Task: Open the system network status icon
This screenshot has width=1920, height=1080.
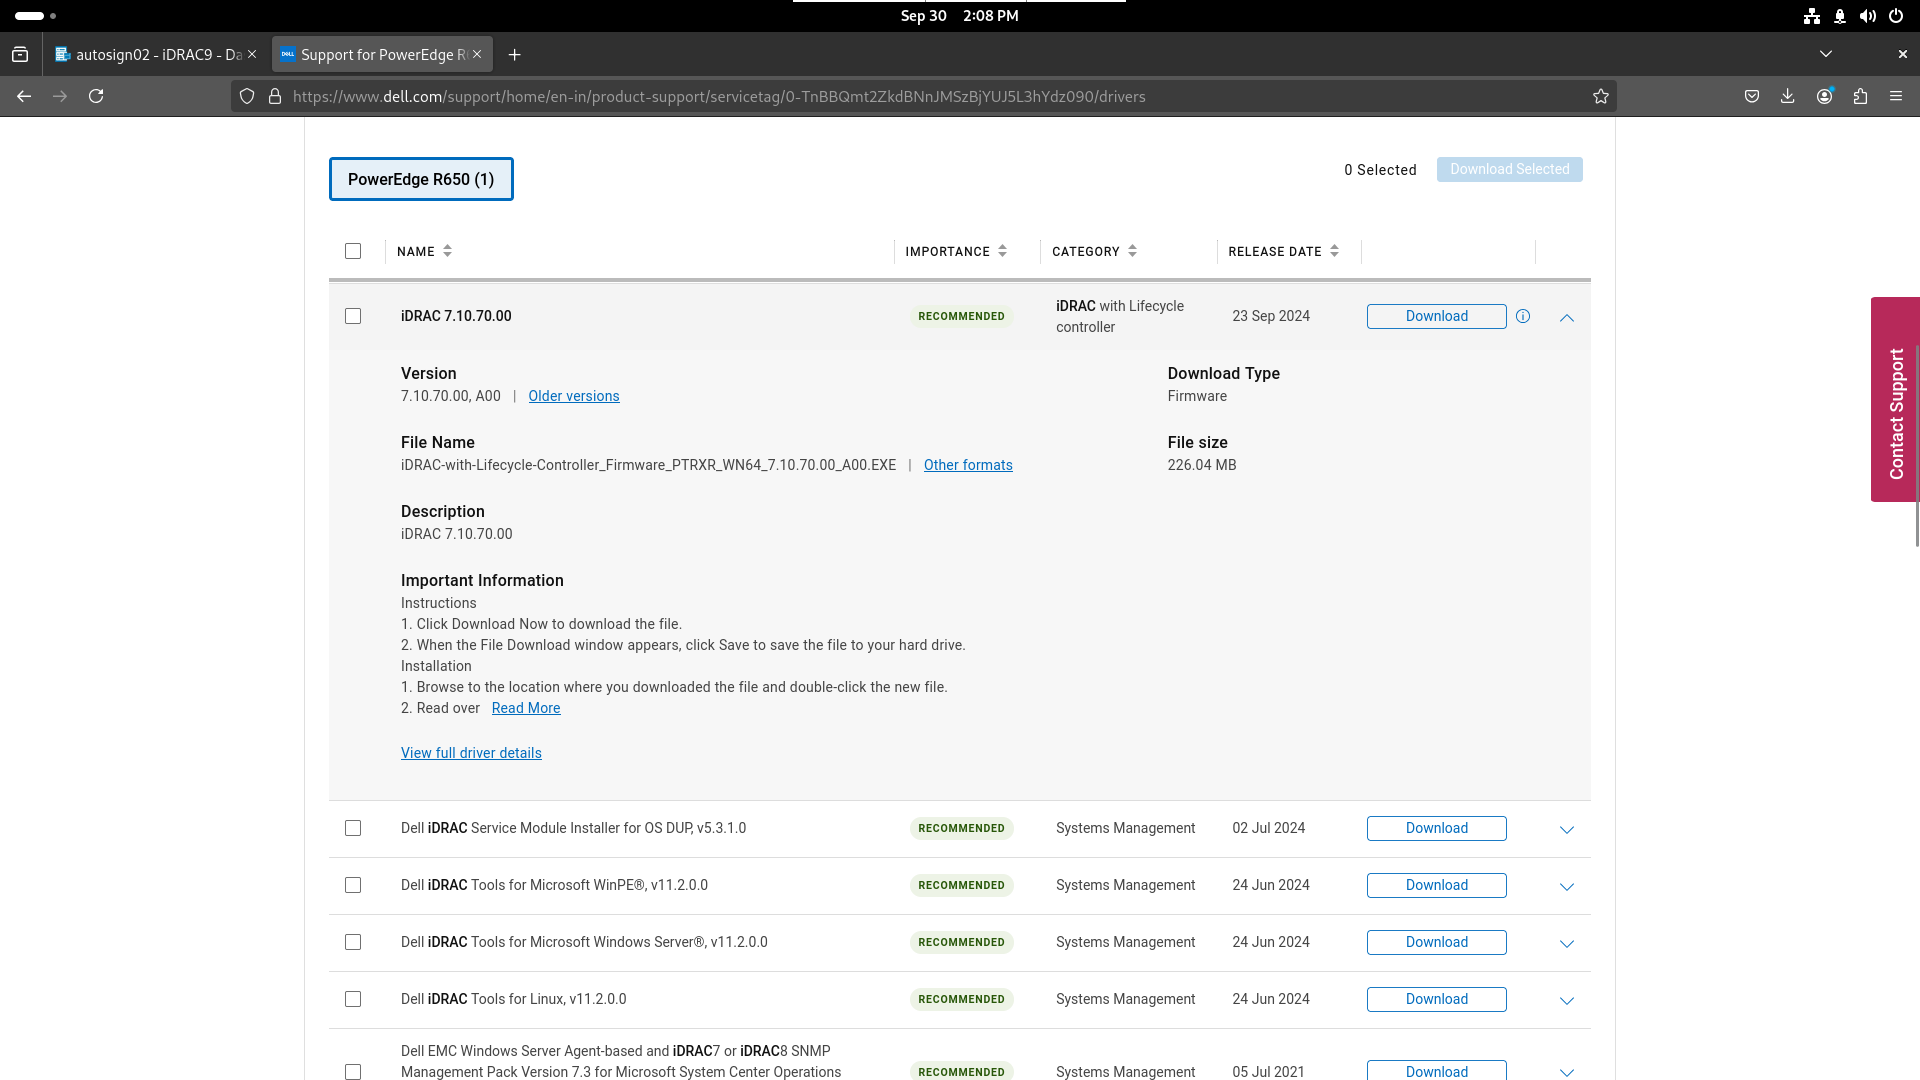Action: [x=1812, y=16]
